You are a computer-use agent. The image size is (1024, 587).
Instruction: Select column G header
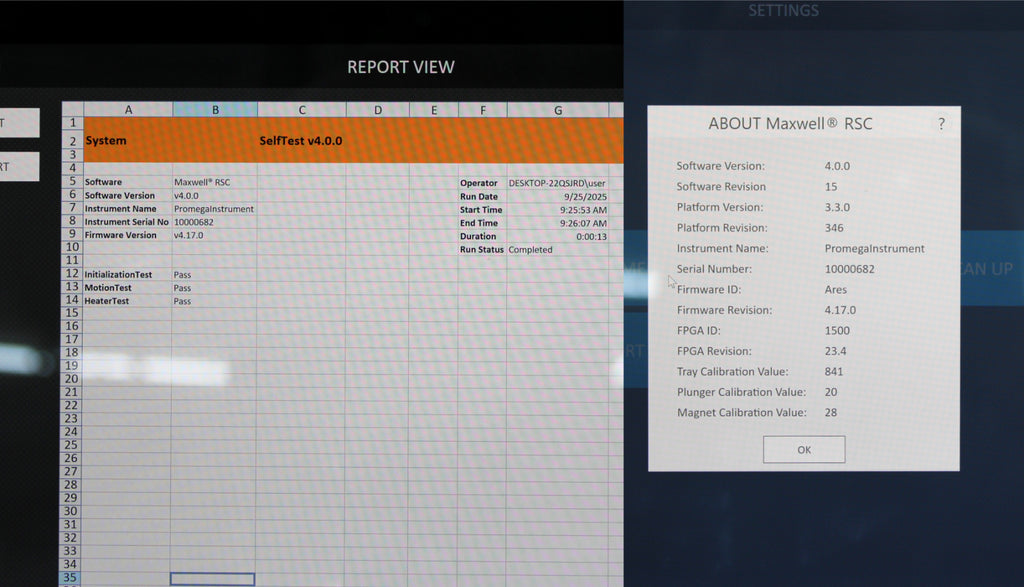click(x=557, y=109)
